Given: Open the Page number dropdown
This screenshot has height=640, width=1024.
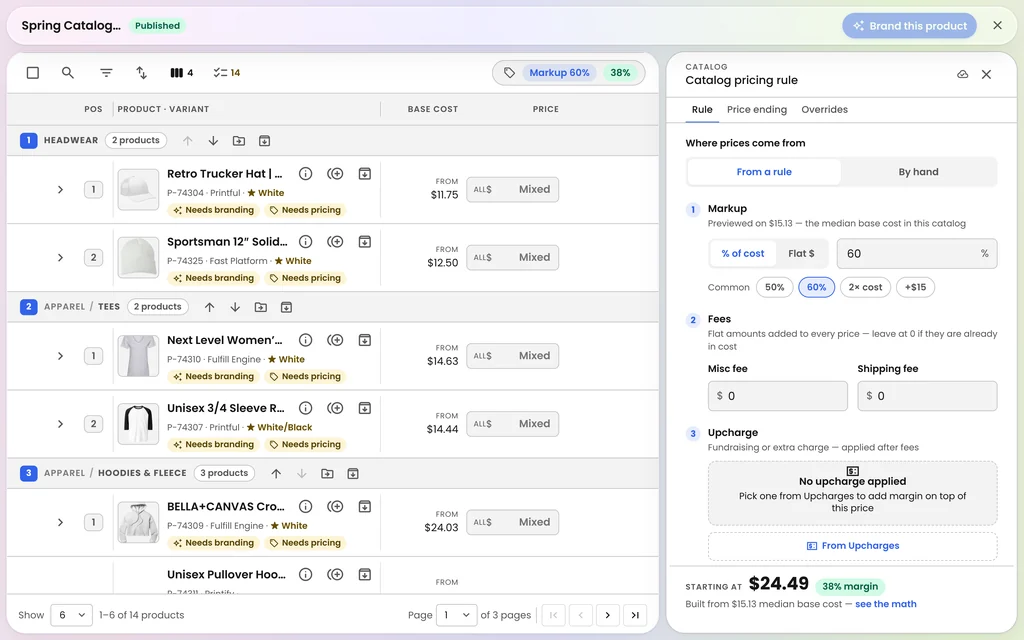Looking at the screenshot, I should coord(456,615).
